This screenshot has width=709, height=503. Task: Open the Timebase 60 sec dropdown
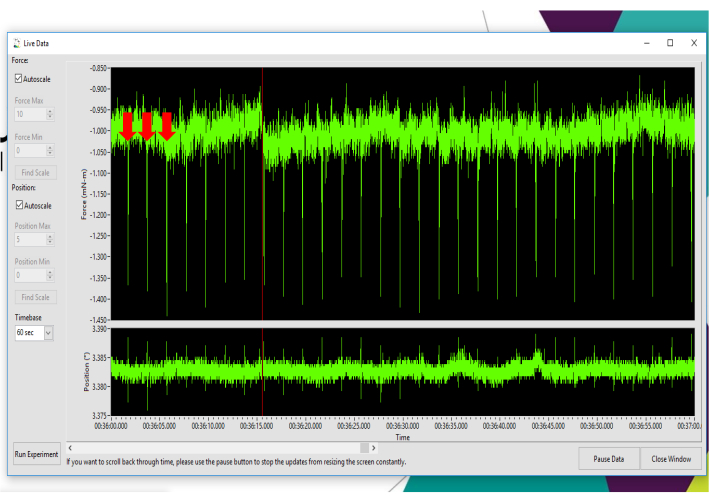tap(49, 332)
